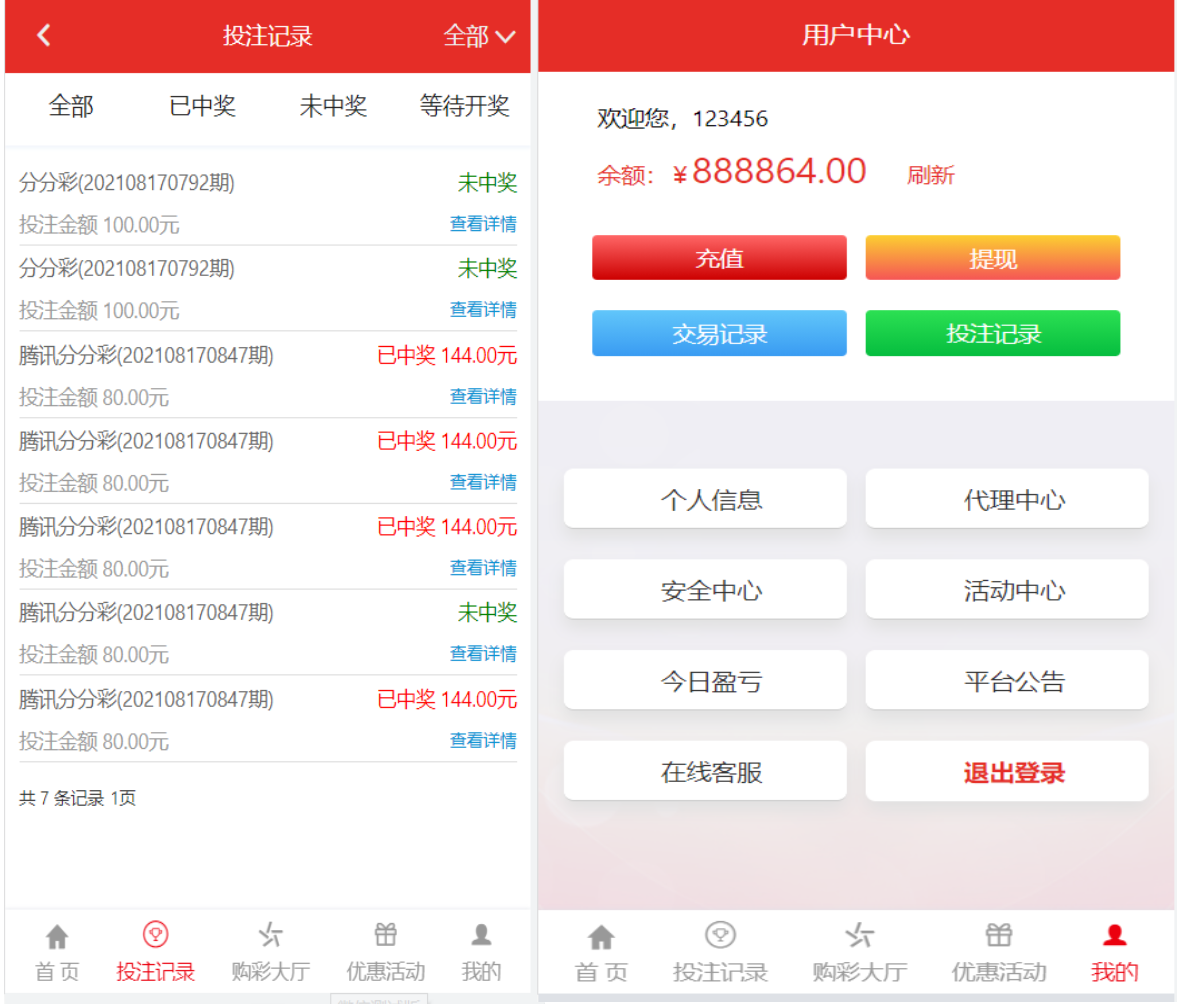This screenshot has width=1180, height=1004.
Task: Switch to the 已中奖 tab
Action: 202,107
